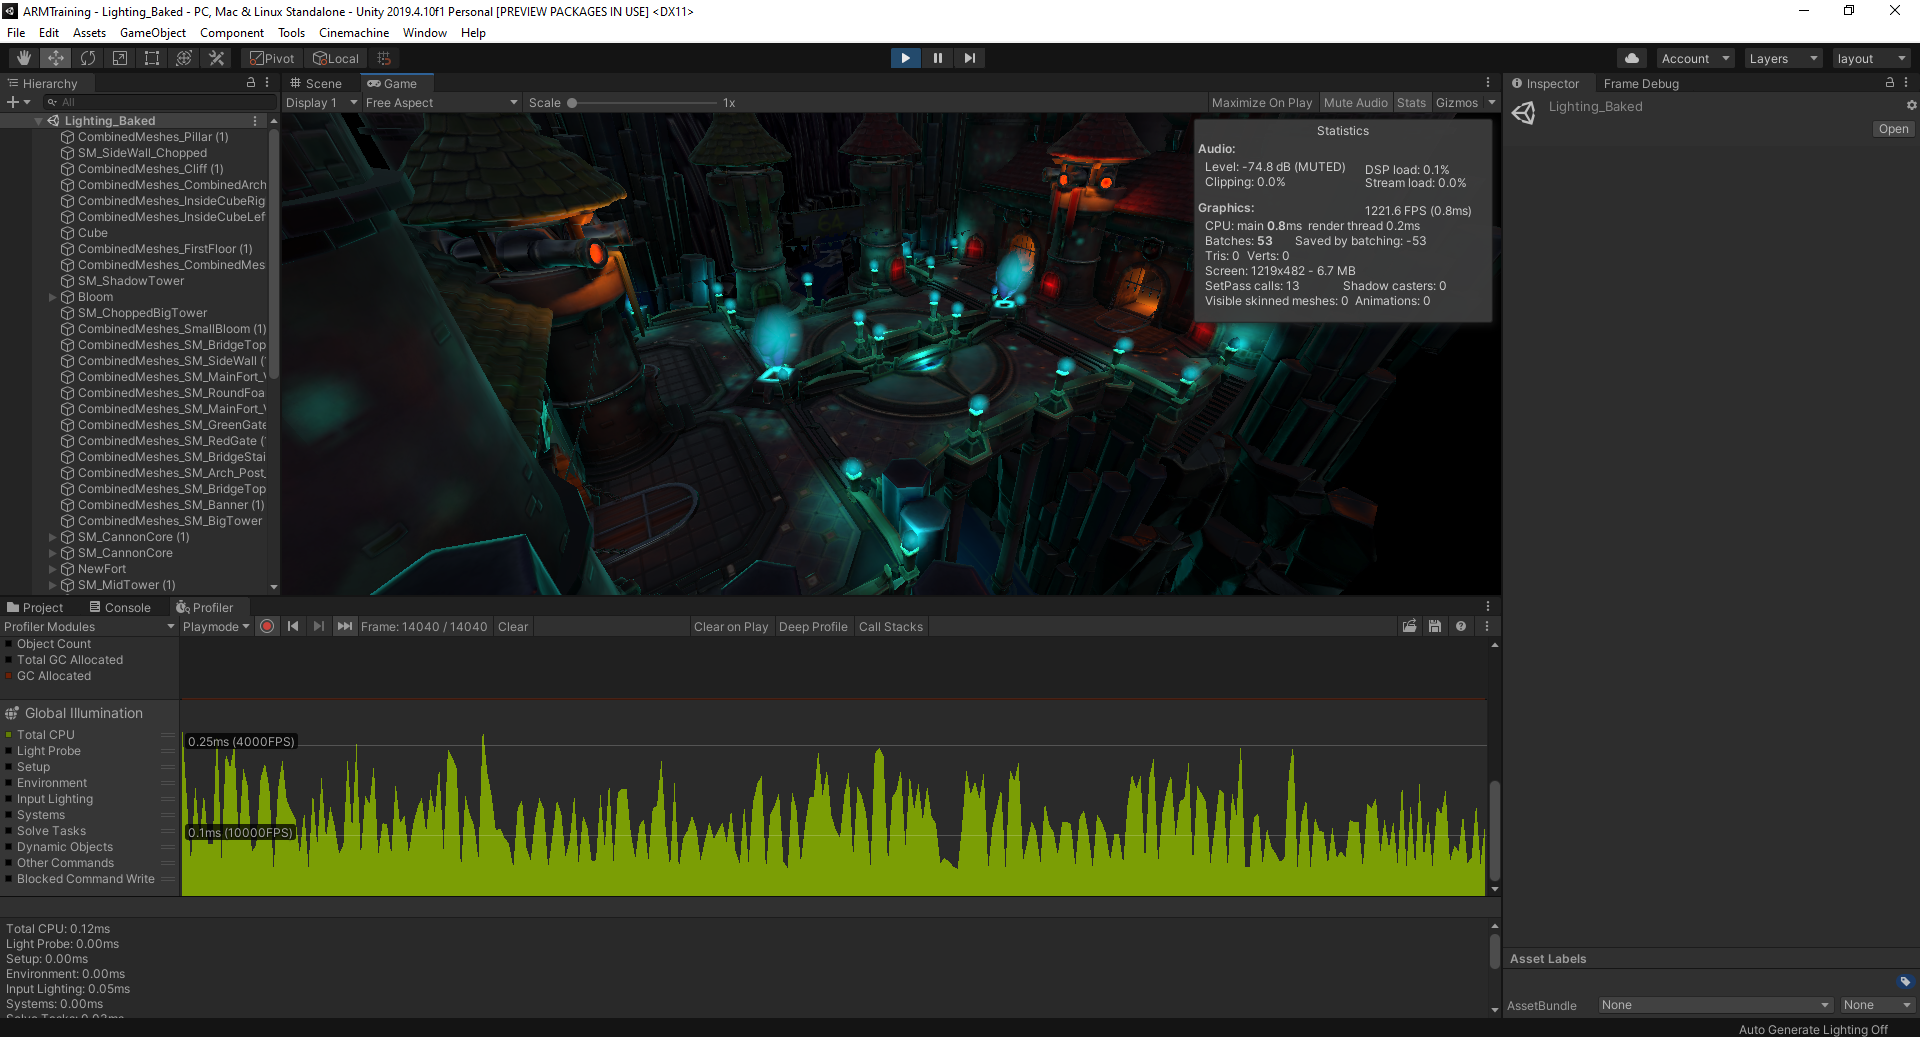Open the Layers dropdown
The height and width of the screenshot is (1037, 1920).
click(1782, 57)
